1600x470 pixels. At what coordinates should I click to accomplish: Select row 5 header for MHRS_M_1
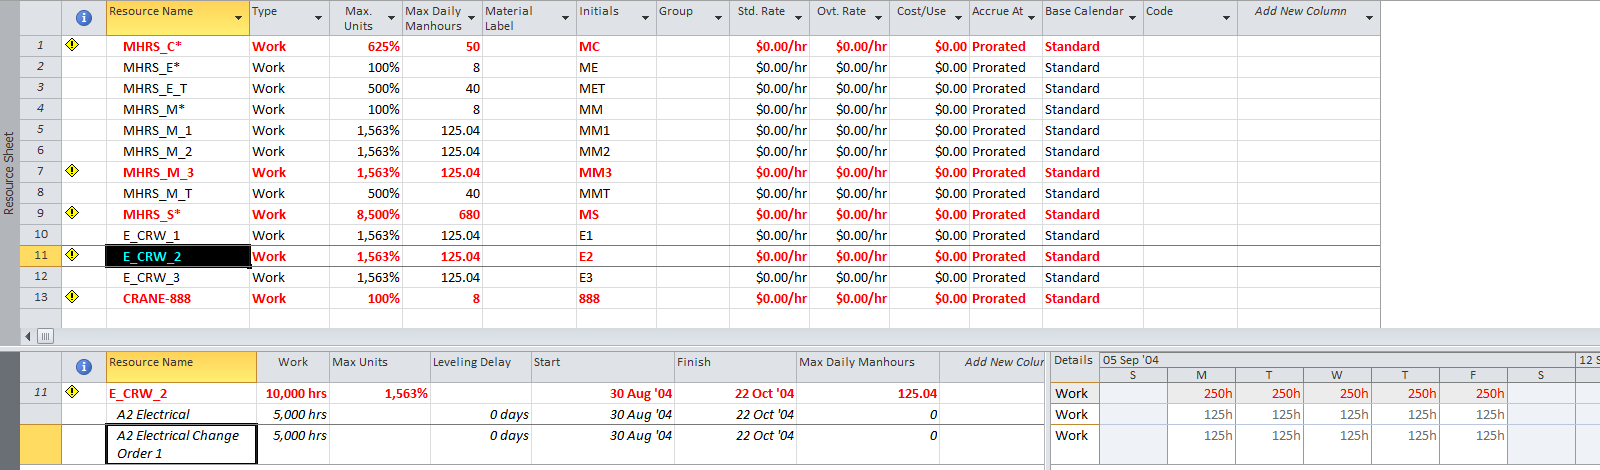click(40, 130)
